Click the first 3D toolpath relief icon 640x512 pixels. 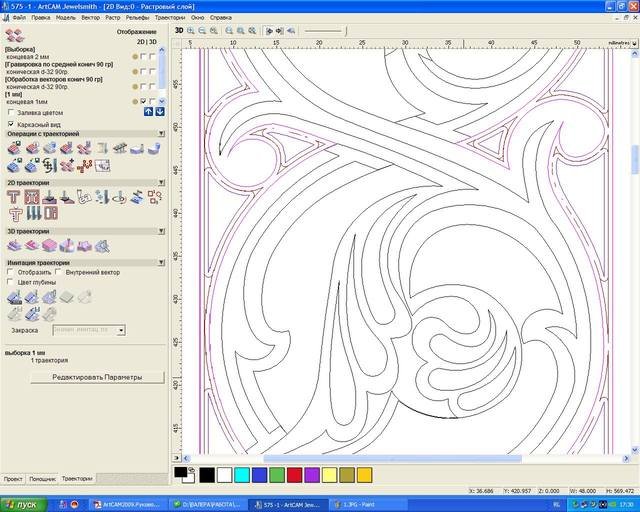pyautogui.click(x=14, y=245)
